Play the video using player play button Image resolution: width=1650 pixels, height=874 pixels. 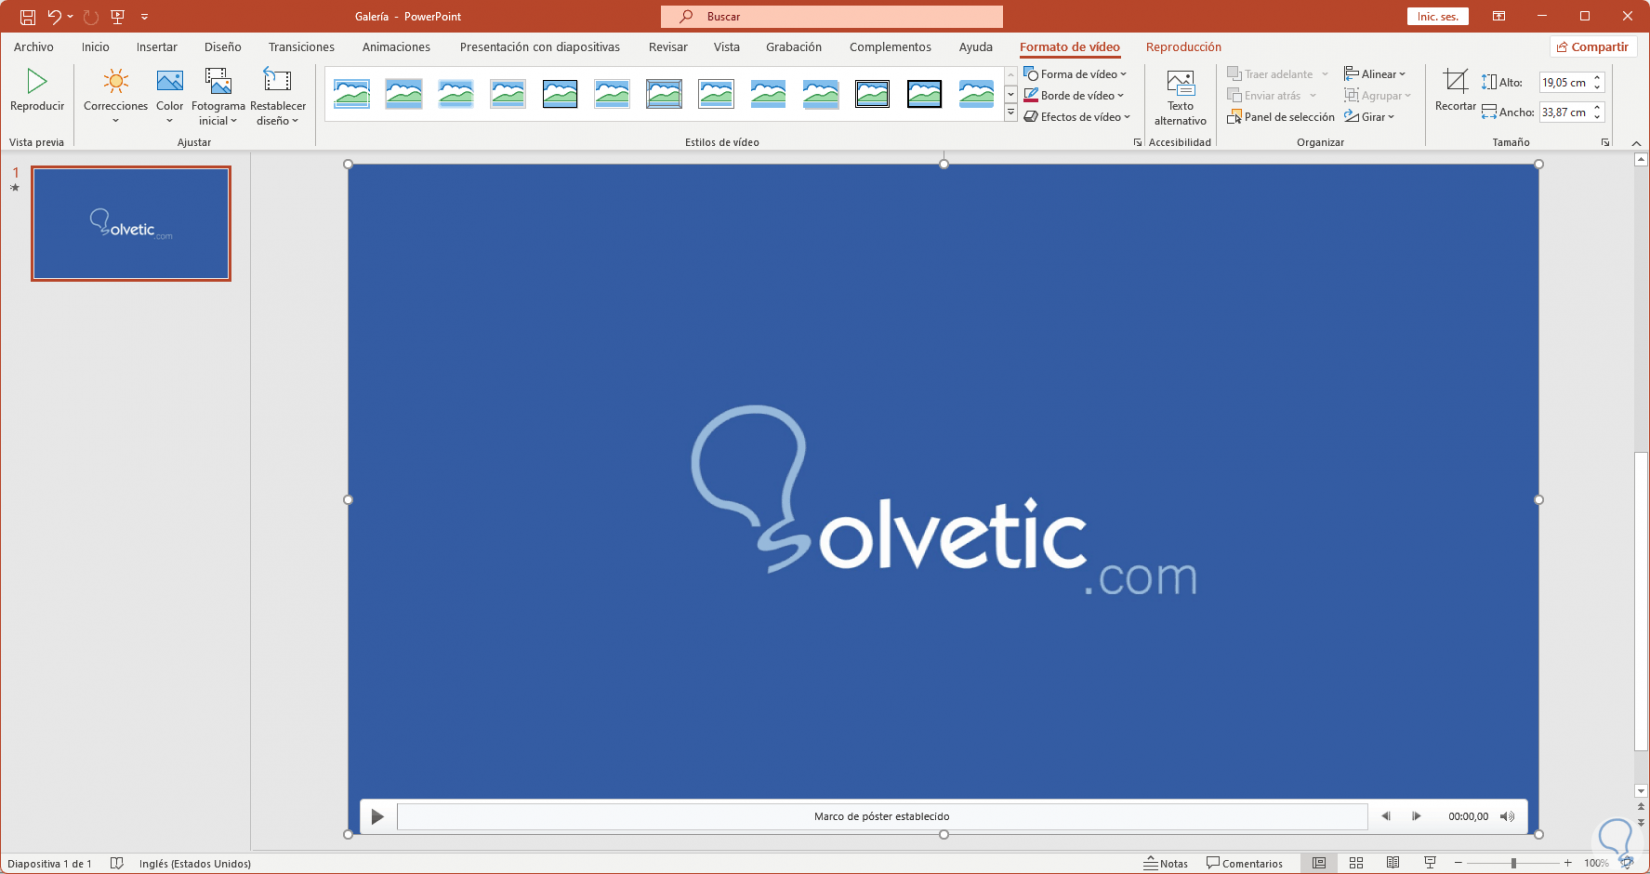pyautogui.click(x=377, y=817)
